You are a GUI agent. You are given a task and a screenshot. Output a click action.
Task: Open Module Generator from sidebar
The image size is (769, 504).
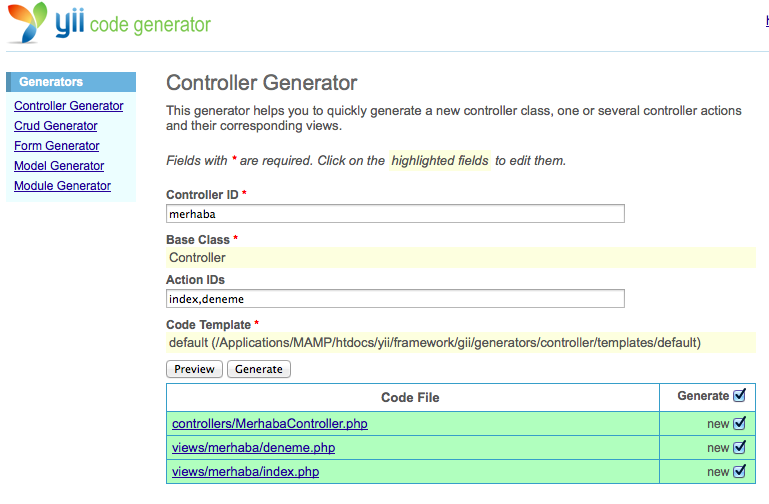point(62,186)
